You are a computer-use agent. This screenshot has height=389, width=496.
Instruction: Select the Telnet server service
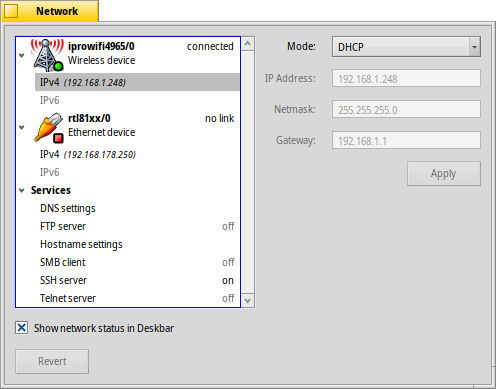137,298
